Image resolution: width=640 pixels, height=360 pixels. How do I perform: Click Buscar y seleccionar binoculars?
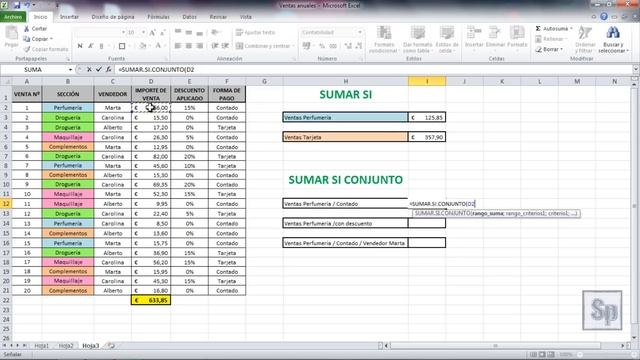(613, 39)
